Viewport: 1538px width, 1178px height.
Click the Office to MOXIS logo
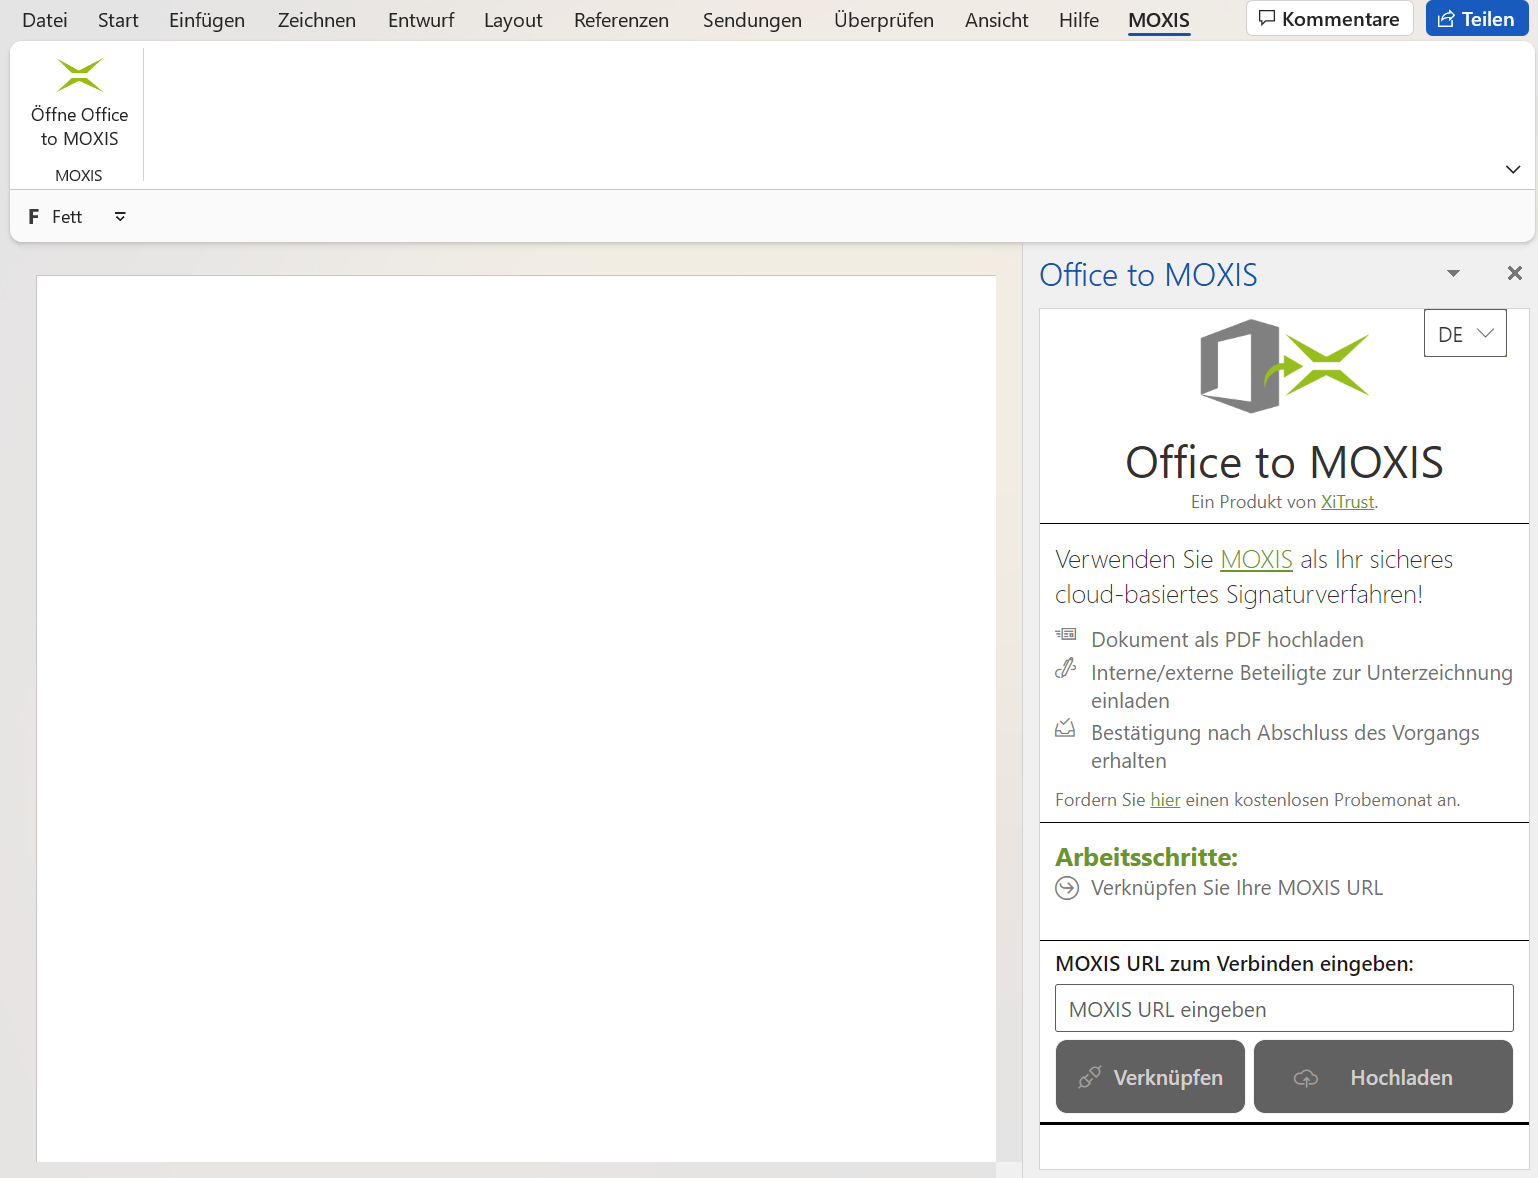1283,365
